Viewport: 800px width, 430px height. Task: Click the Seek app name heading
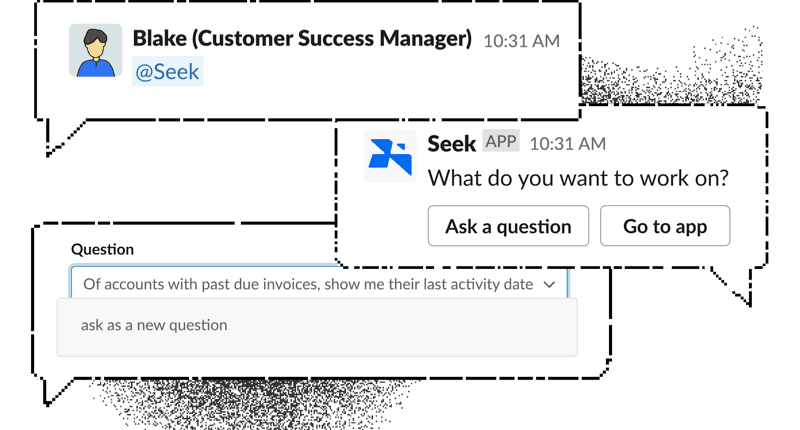pos(451,143)
